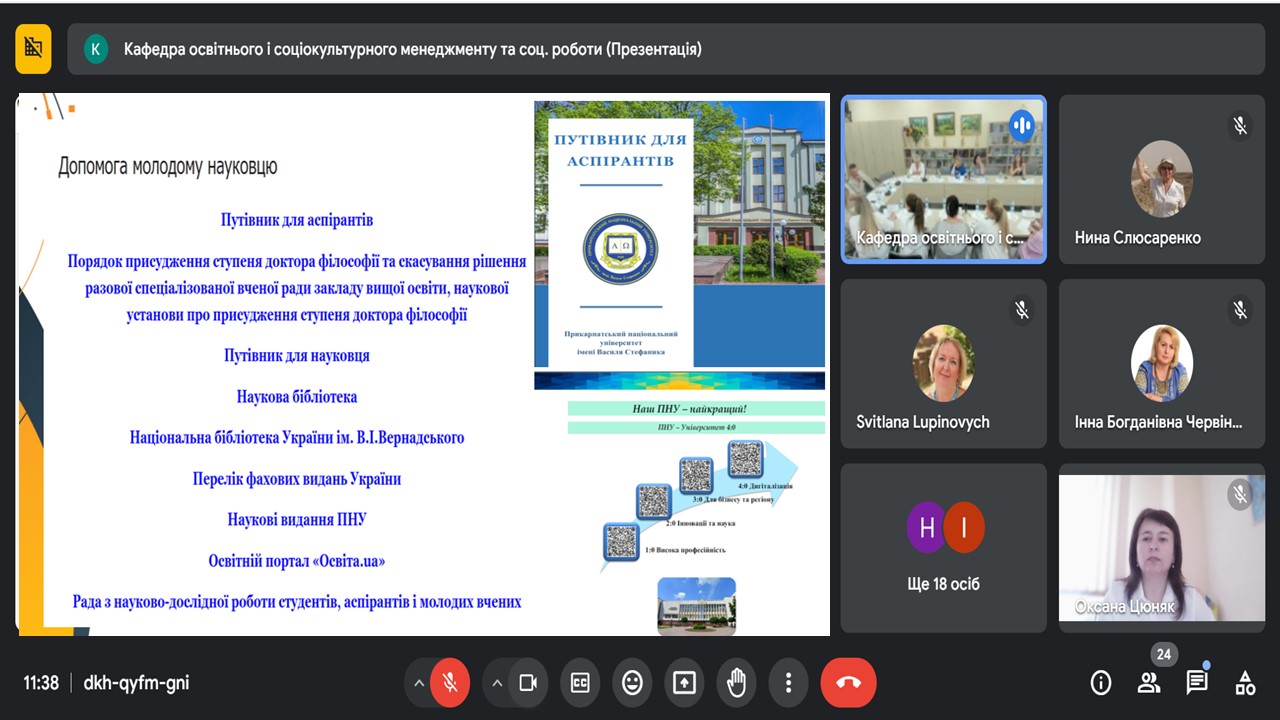Unmute the microphone
This screenshot has width=1280, height=720.
click(x=450, y=683)
